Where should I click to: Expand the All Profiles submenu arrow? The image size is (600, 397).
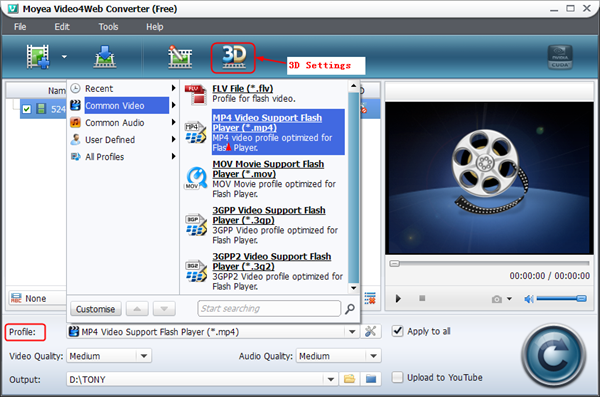coord(173,156)
